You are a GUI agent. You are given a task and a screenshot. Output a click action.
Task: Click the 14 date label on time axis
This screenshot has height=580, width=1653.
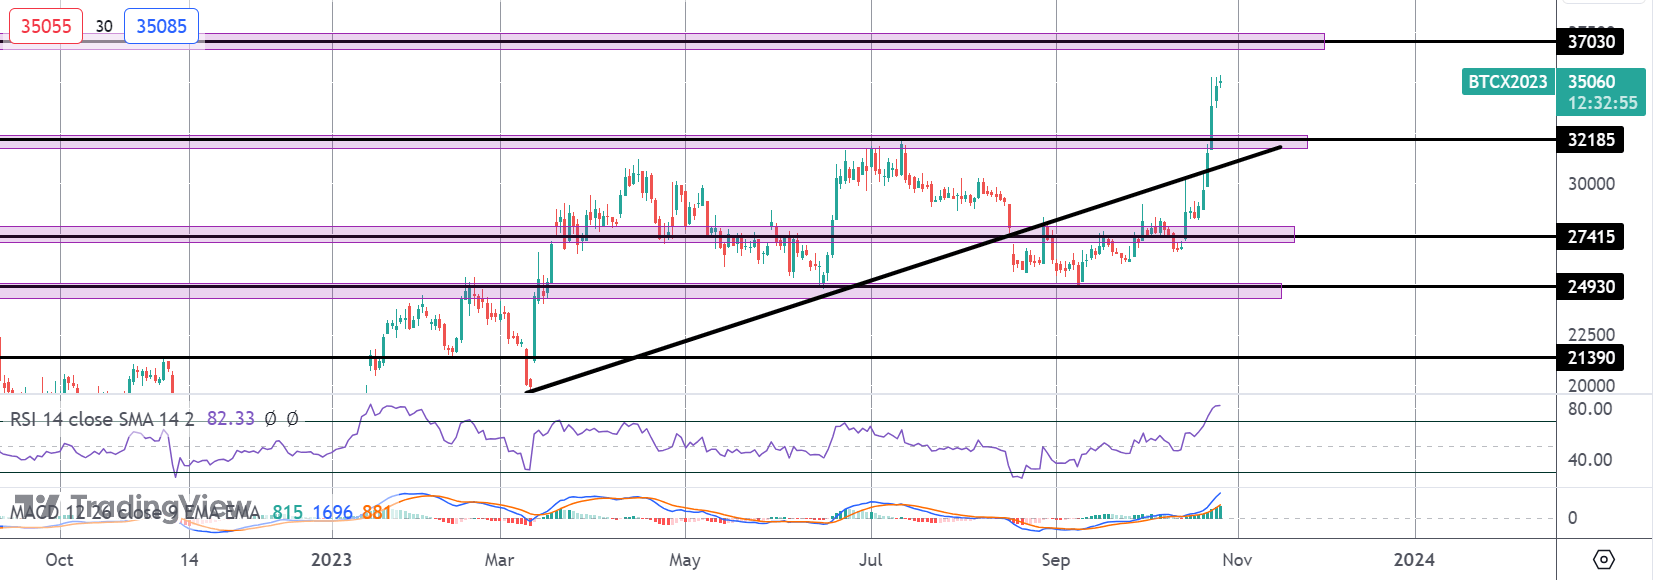[x=189, y=560]
